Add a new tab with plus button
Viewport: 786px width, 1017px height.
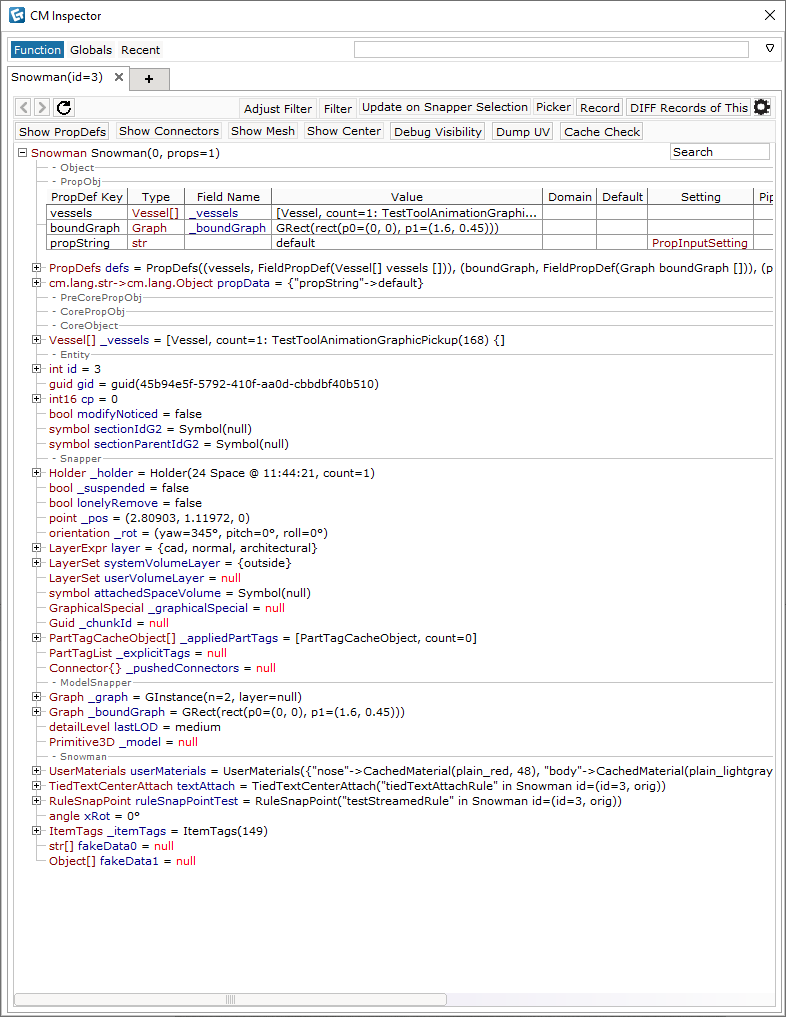point(149,79)
